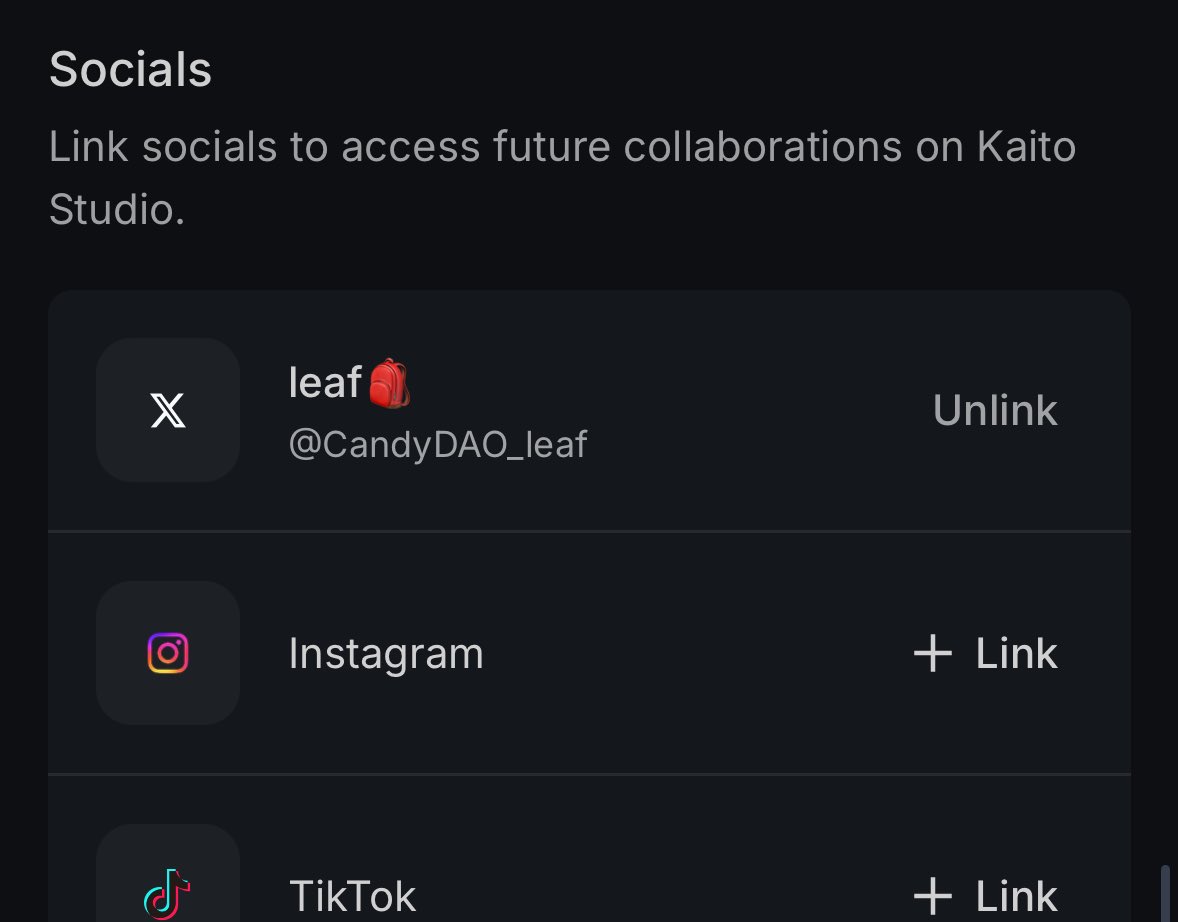Click the plus icon beside Instagram Link
This screenshot has width=1178, height=922.
point(932,654)
